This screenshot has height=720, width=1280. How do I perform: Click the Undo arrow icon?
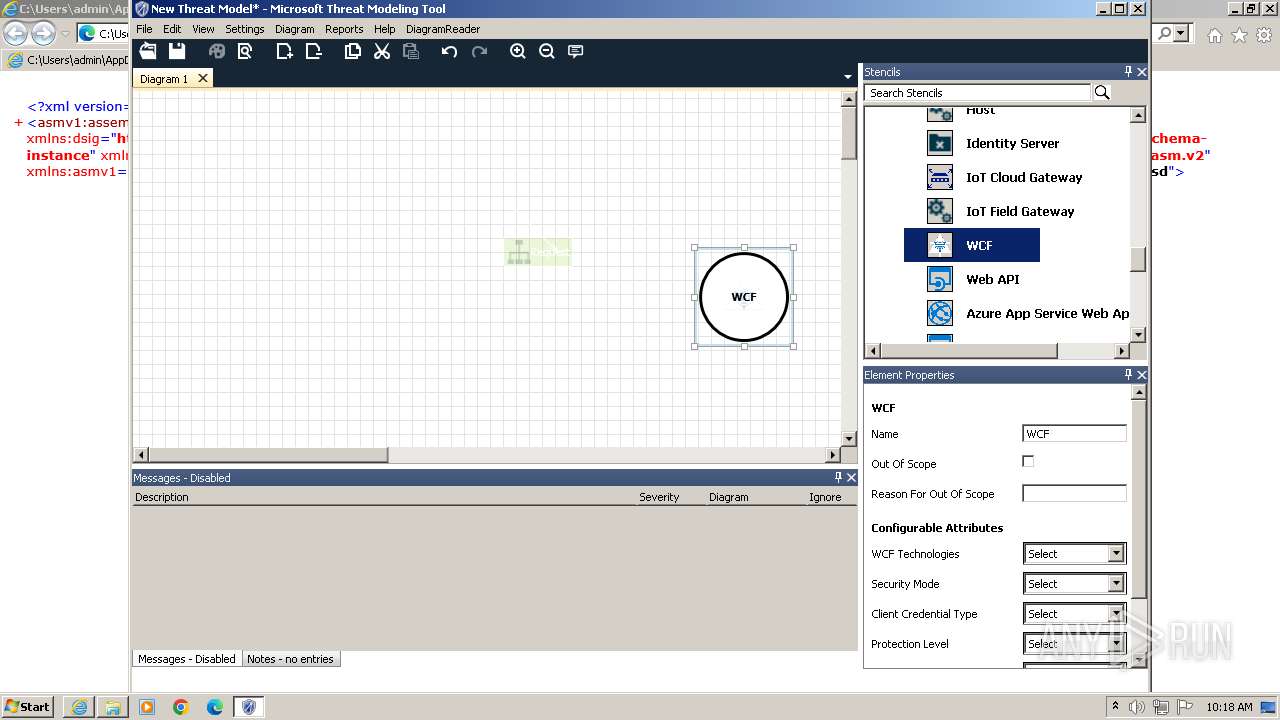point(450,51)
